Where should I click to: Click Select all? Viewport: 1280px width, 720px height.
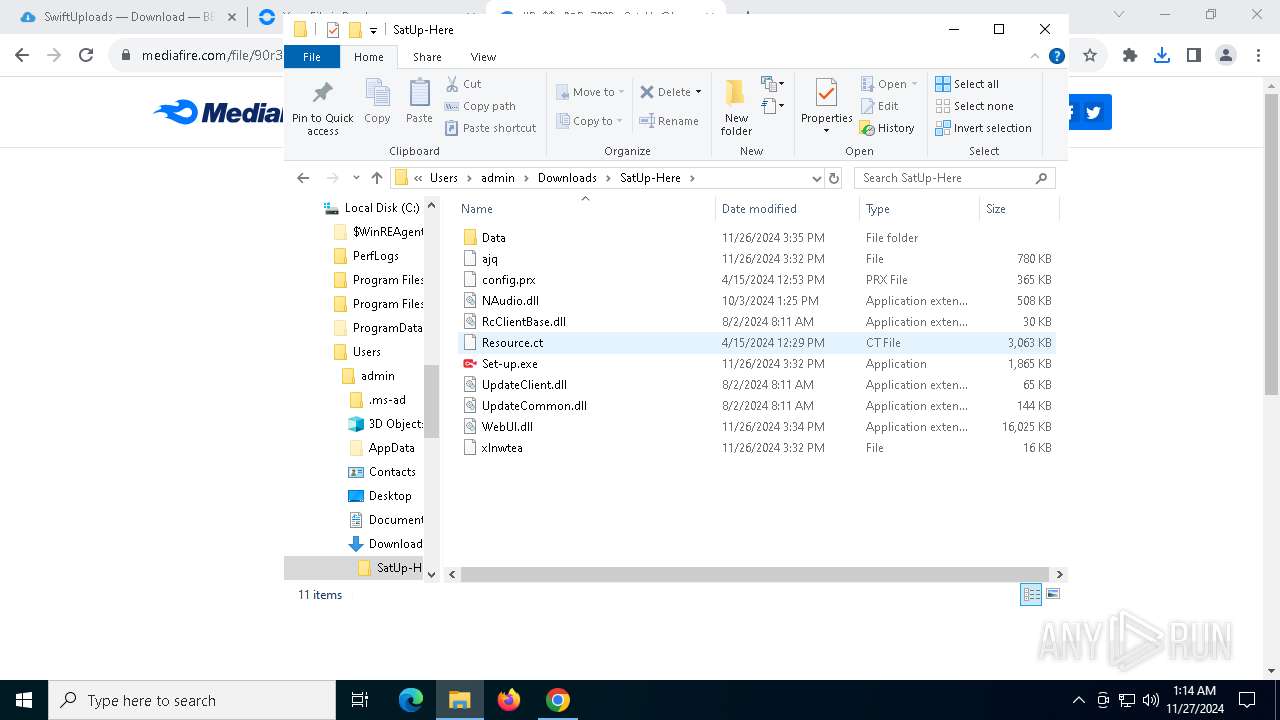tap(967, 84)
